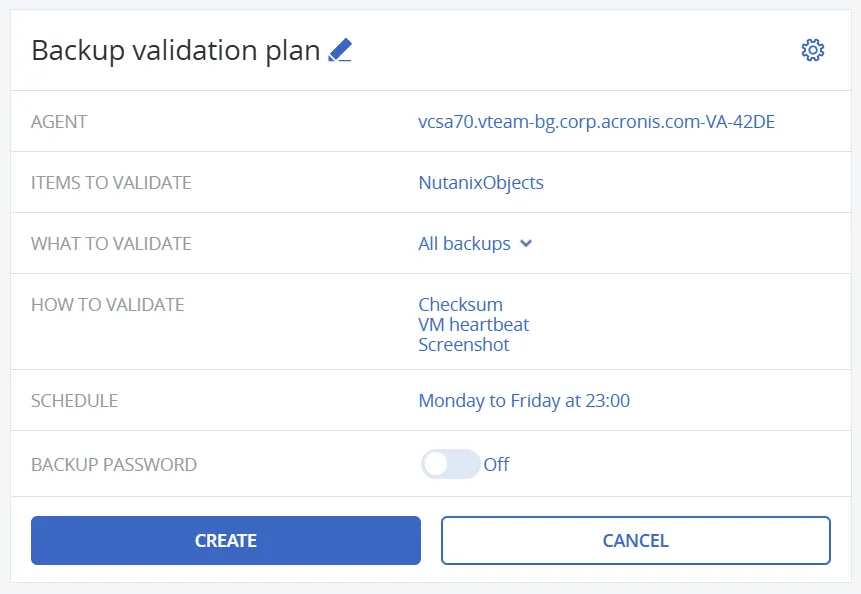
Task: Click the Schedule row label
Action: [75, 401]
